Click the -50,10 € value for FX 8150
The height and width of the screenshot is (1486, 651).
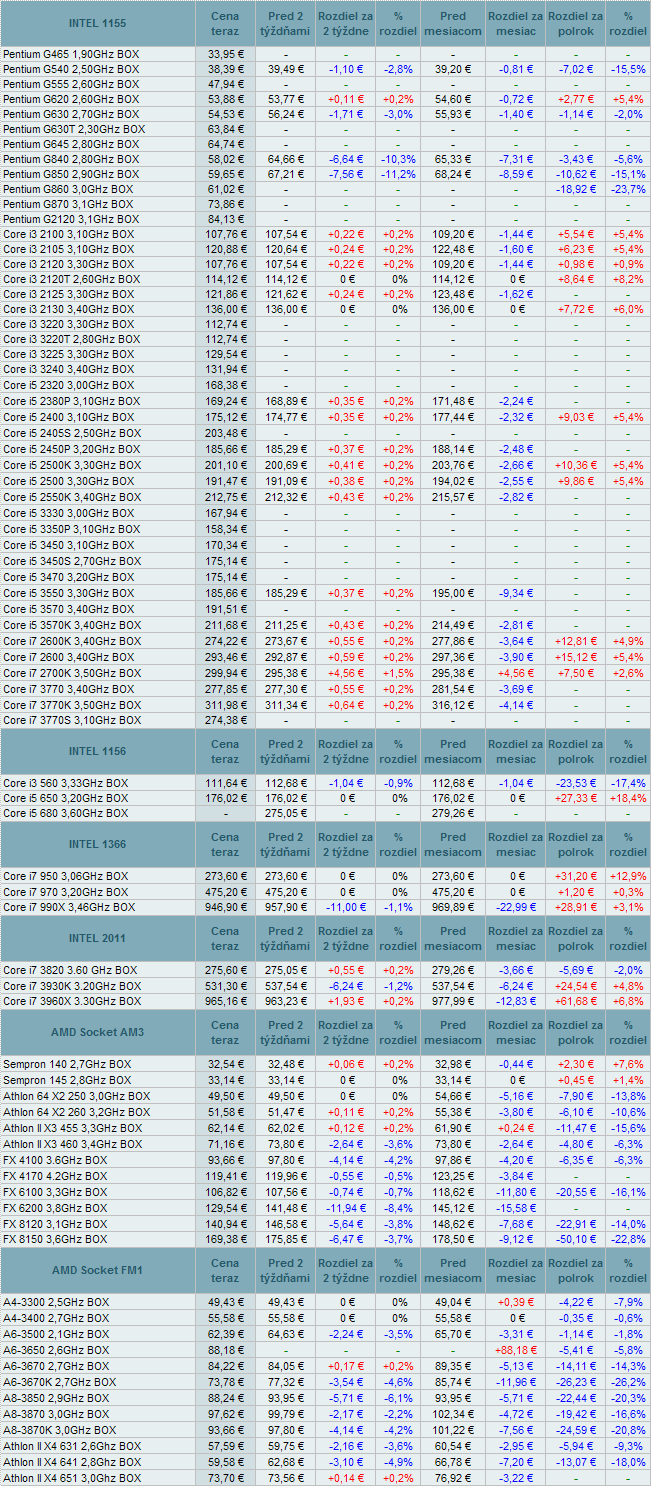(x=575, y=1239)
